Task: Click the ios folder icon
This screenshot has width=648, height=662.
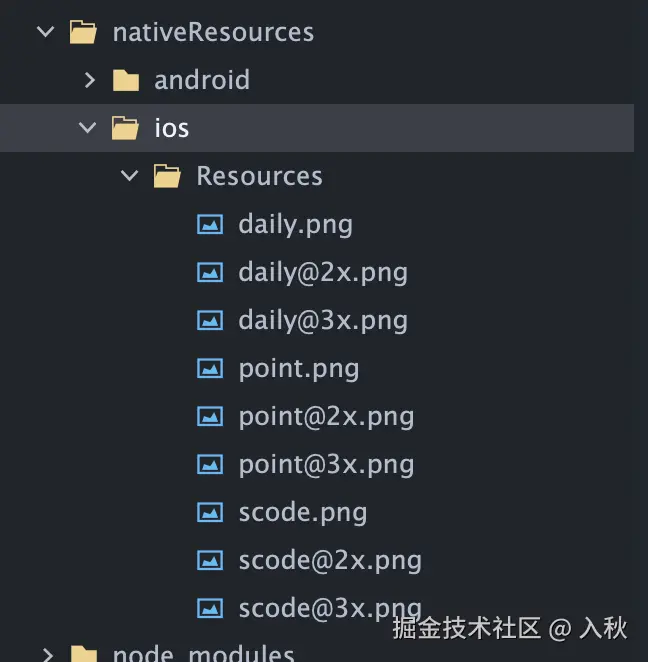Action: click(x=125, y=128)
